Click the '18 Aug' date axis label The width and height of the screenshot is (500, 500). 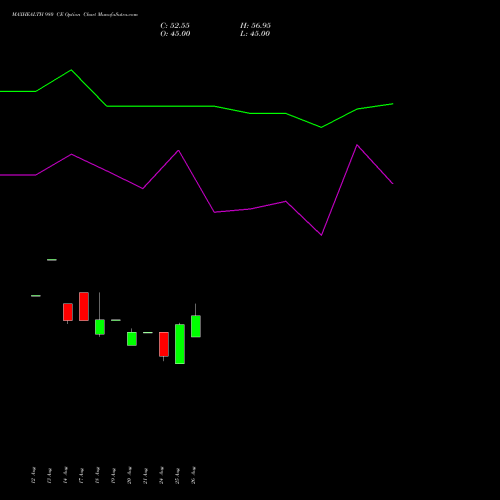(97, 475)
